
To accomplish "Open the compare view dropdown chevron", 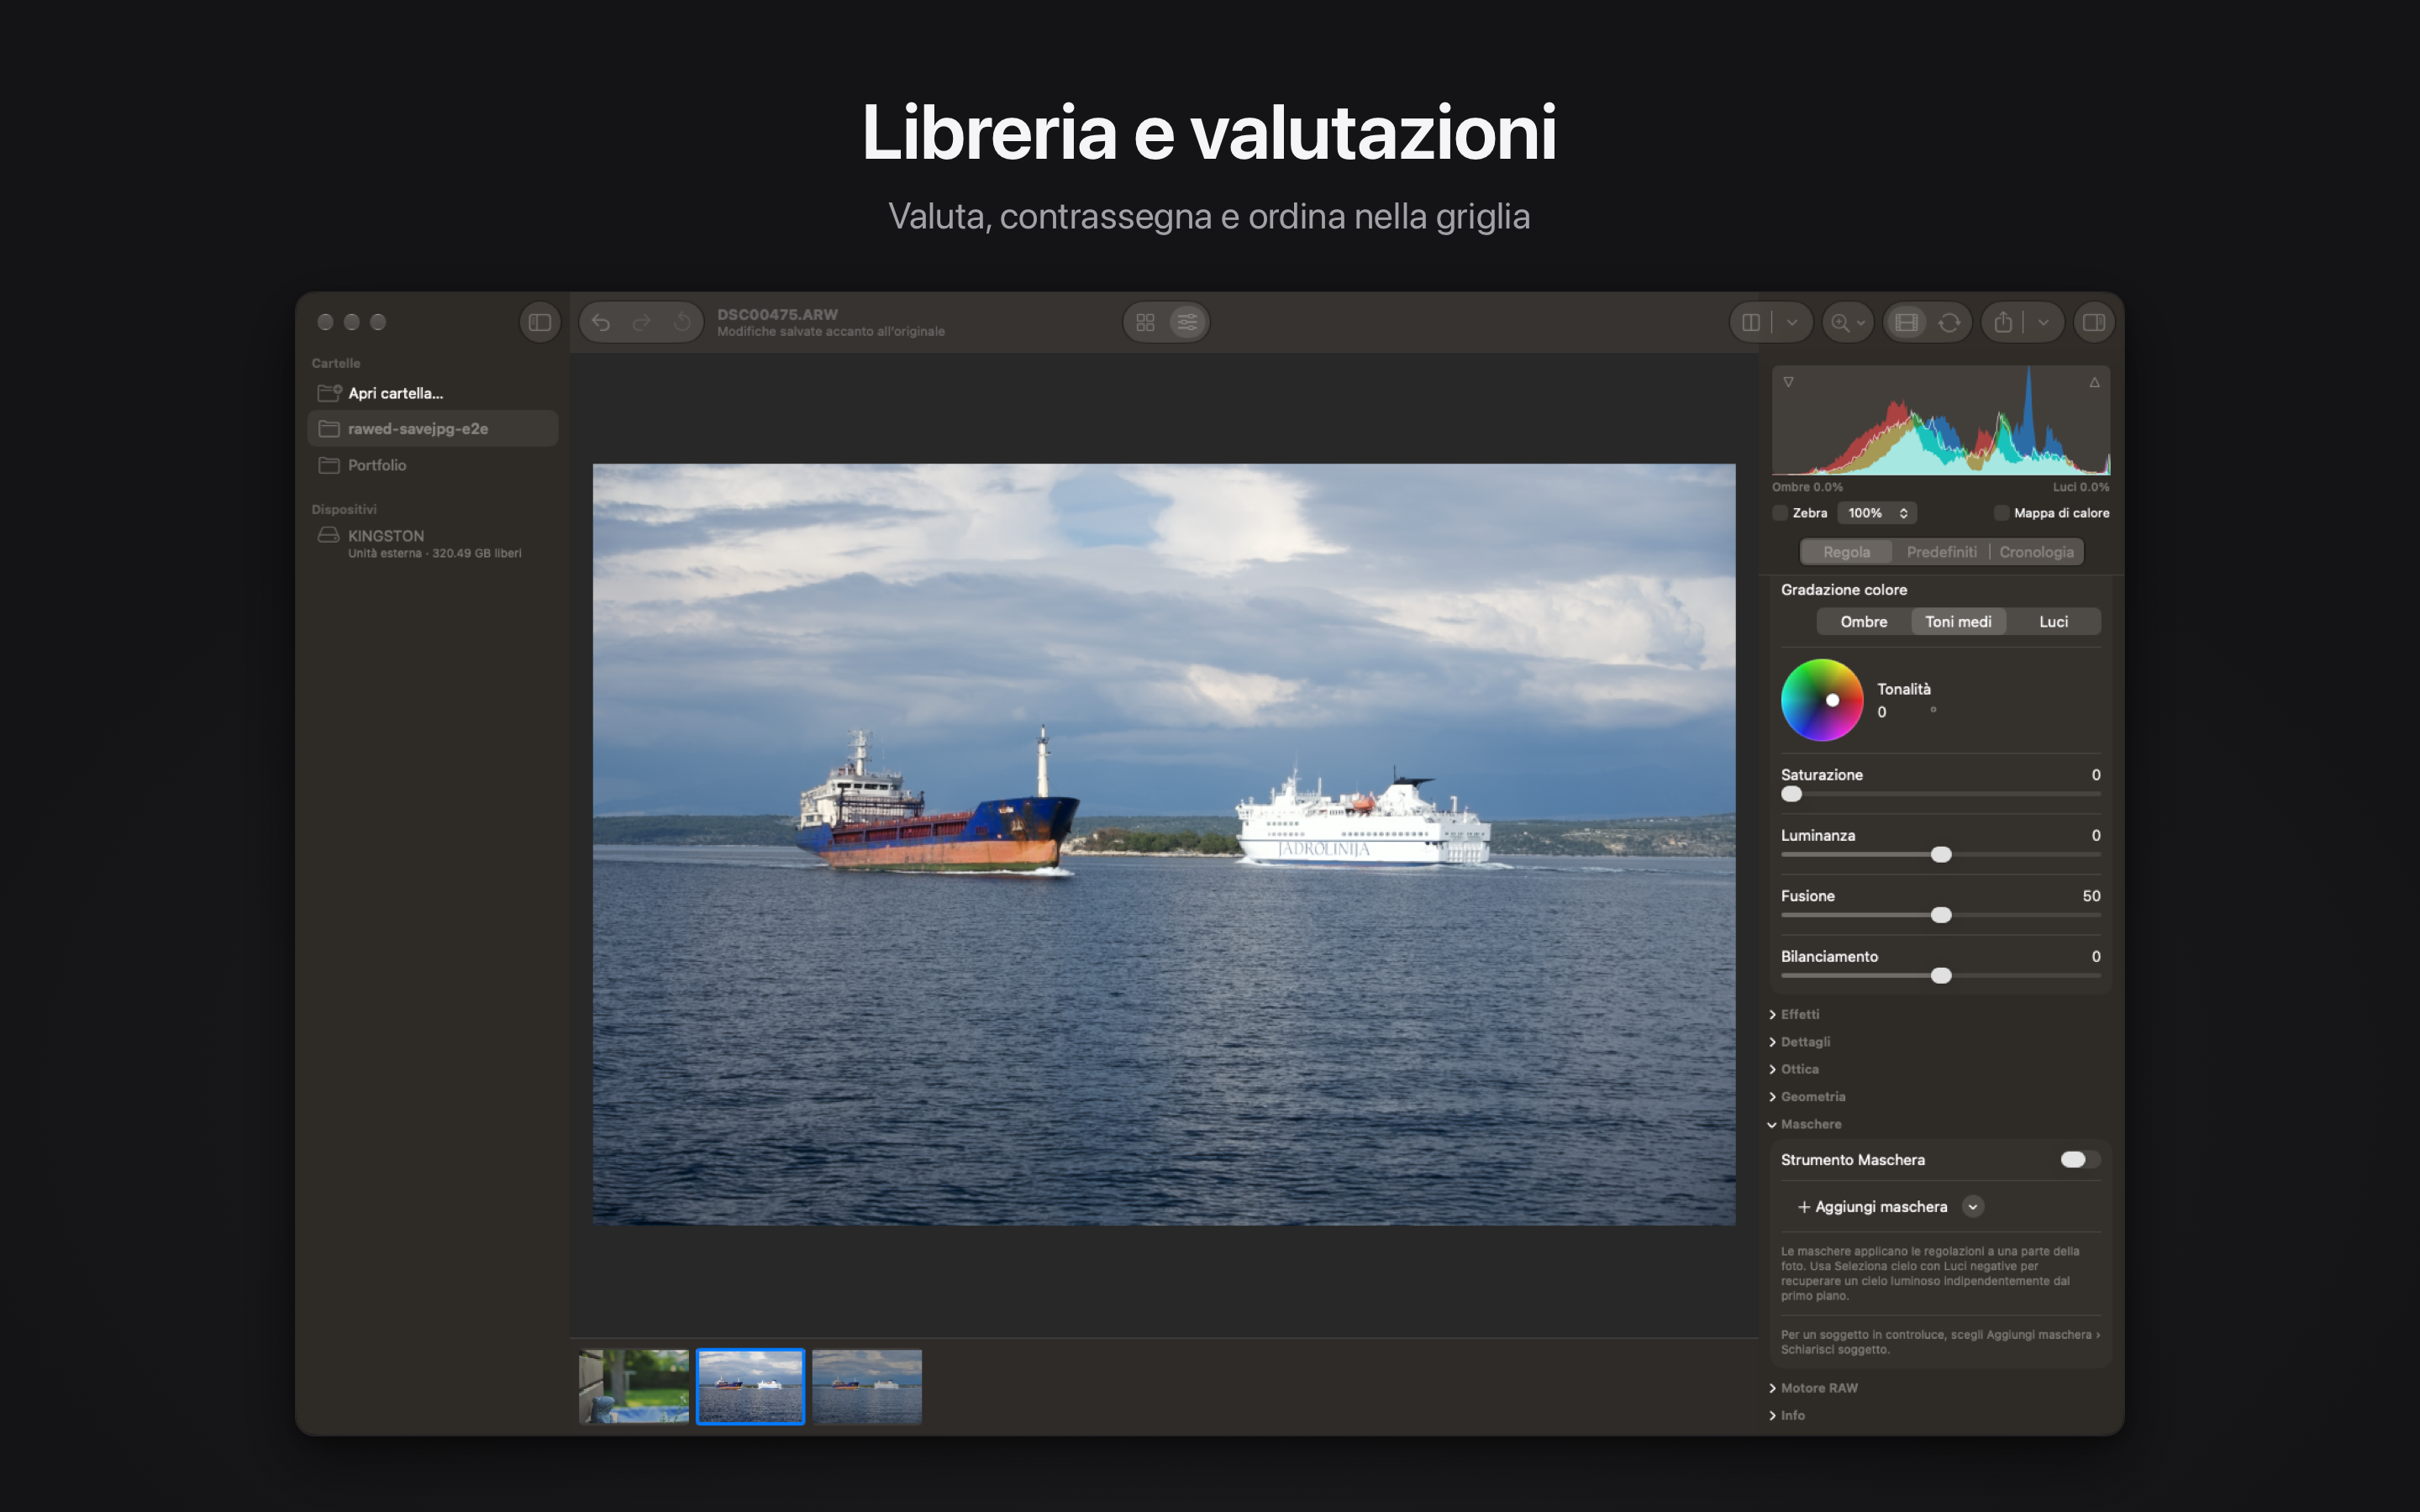I will tap(1792, 322).
